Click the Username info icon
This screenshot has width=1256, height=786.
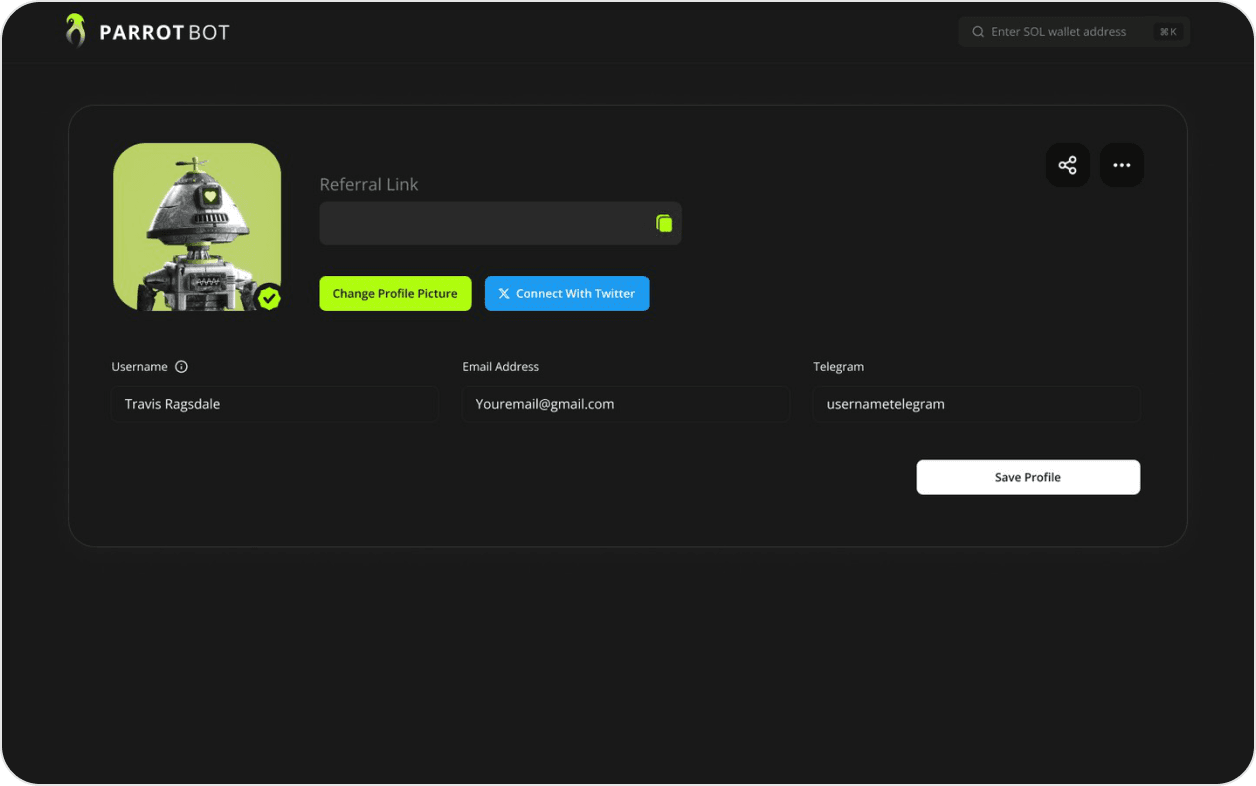181,367
